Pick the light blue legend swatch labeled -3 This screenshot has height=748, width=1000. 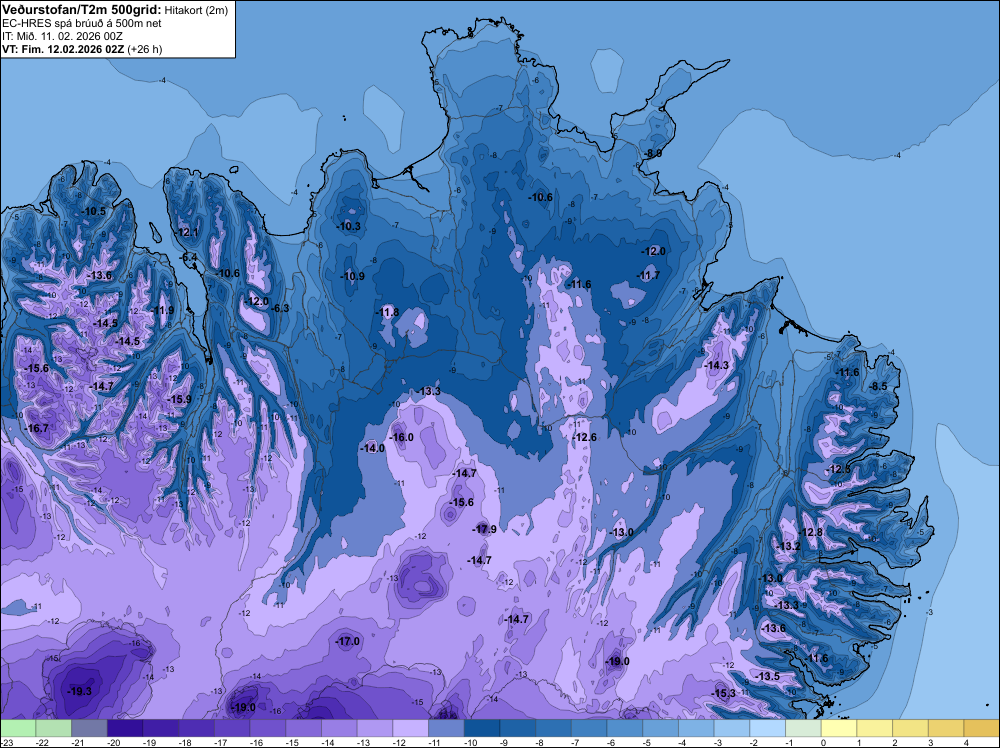[732, 728]
